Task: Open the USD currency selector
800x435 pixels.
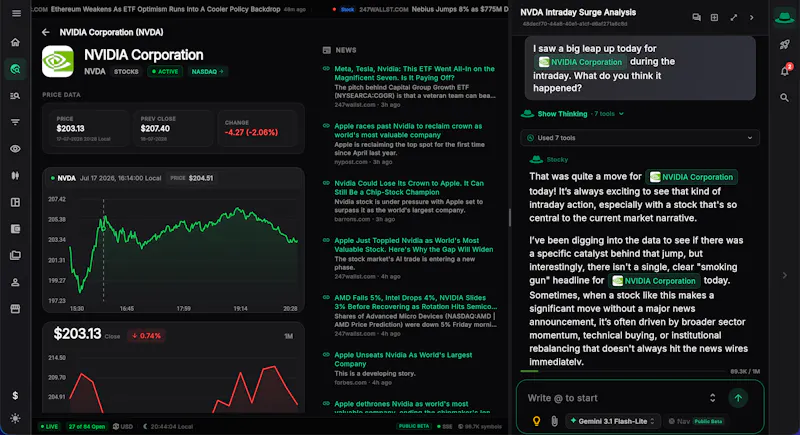Action: click(122, 426)
